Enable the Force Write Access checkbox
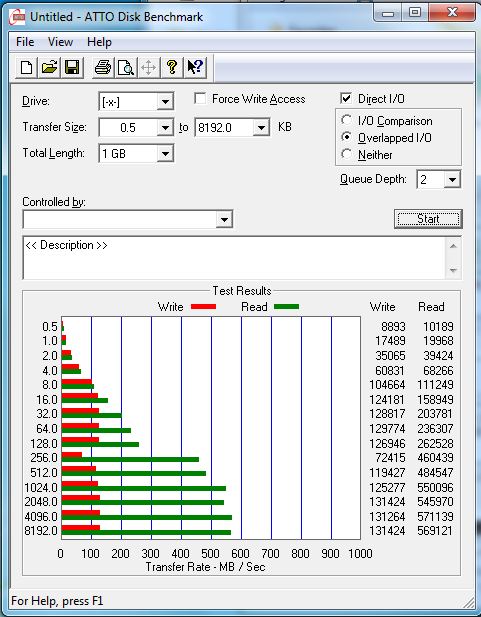Screen dimensions: 481x617 click(x=200, y=98)
